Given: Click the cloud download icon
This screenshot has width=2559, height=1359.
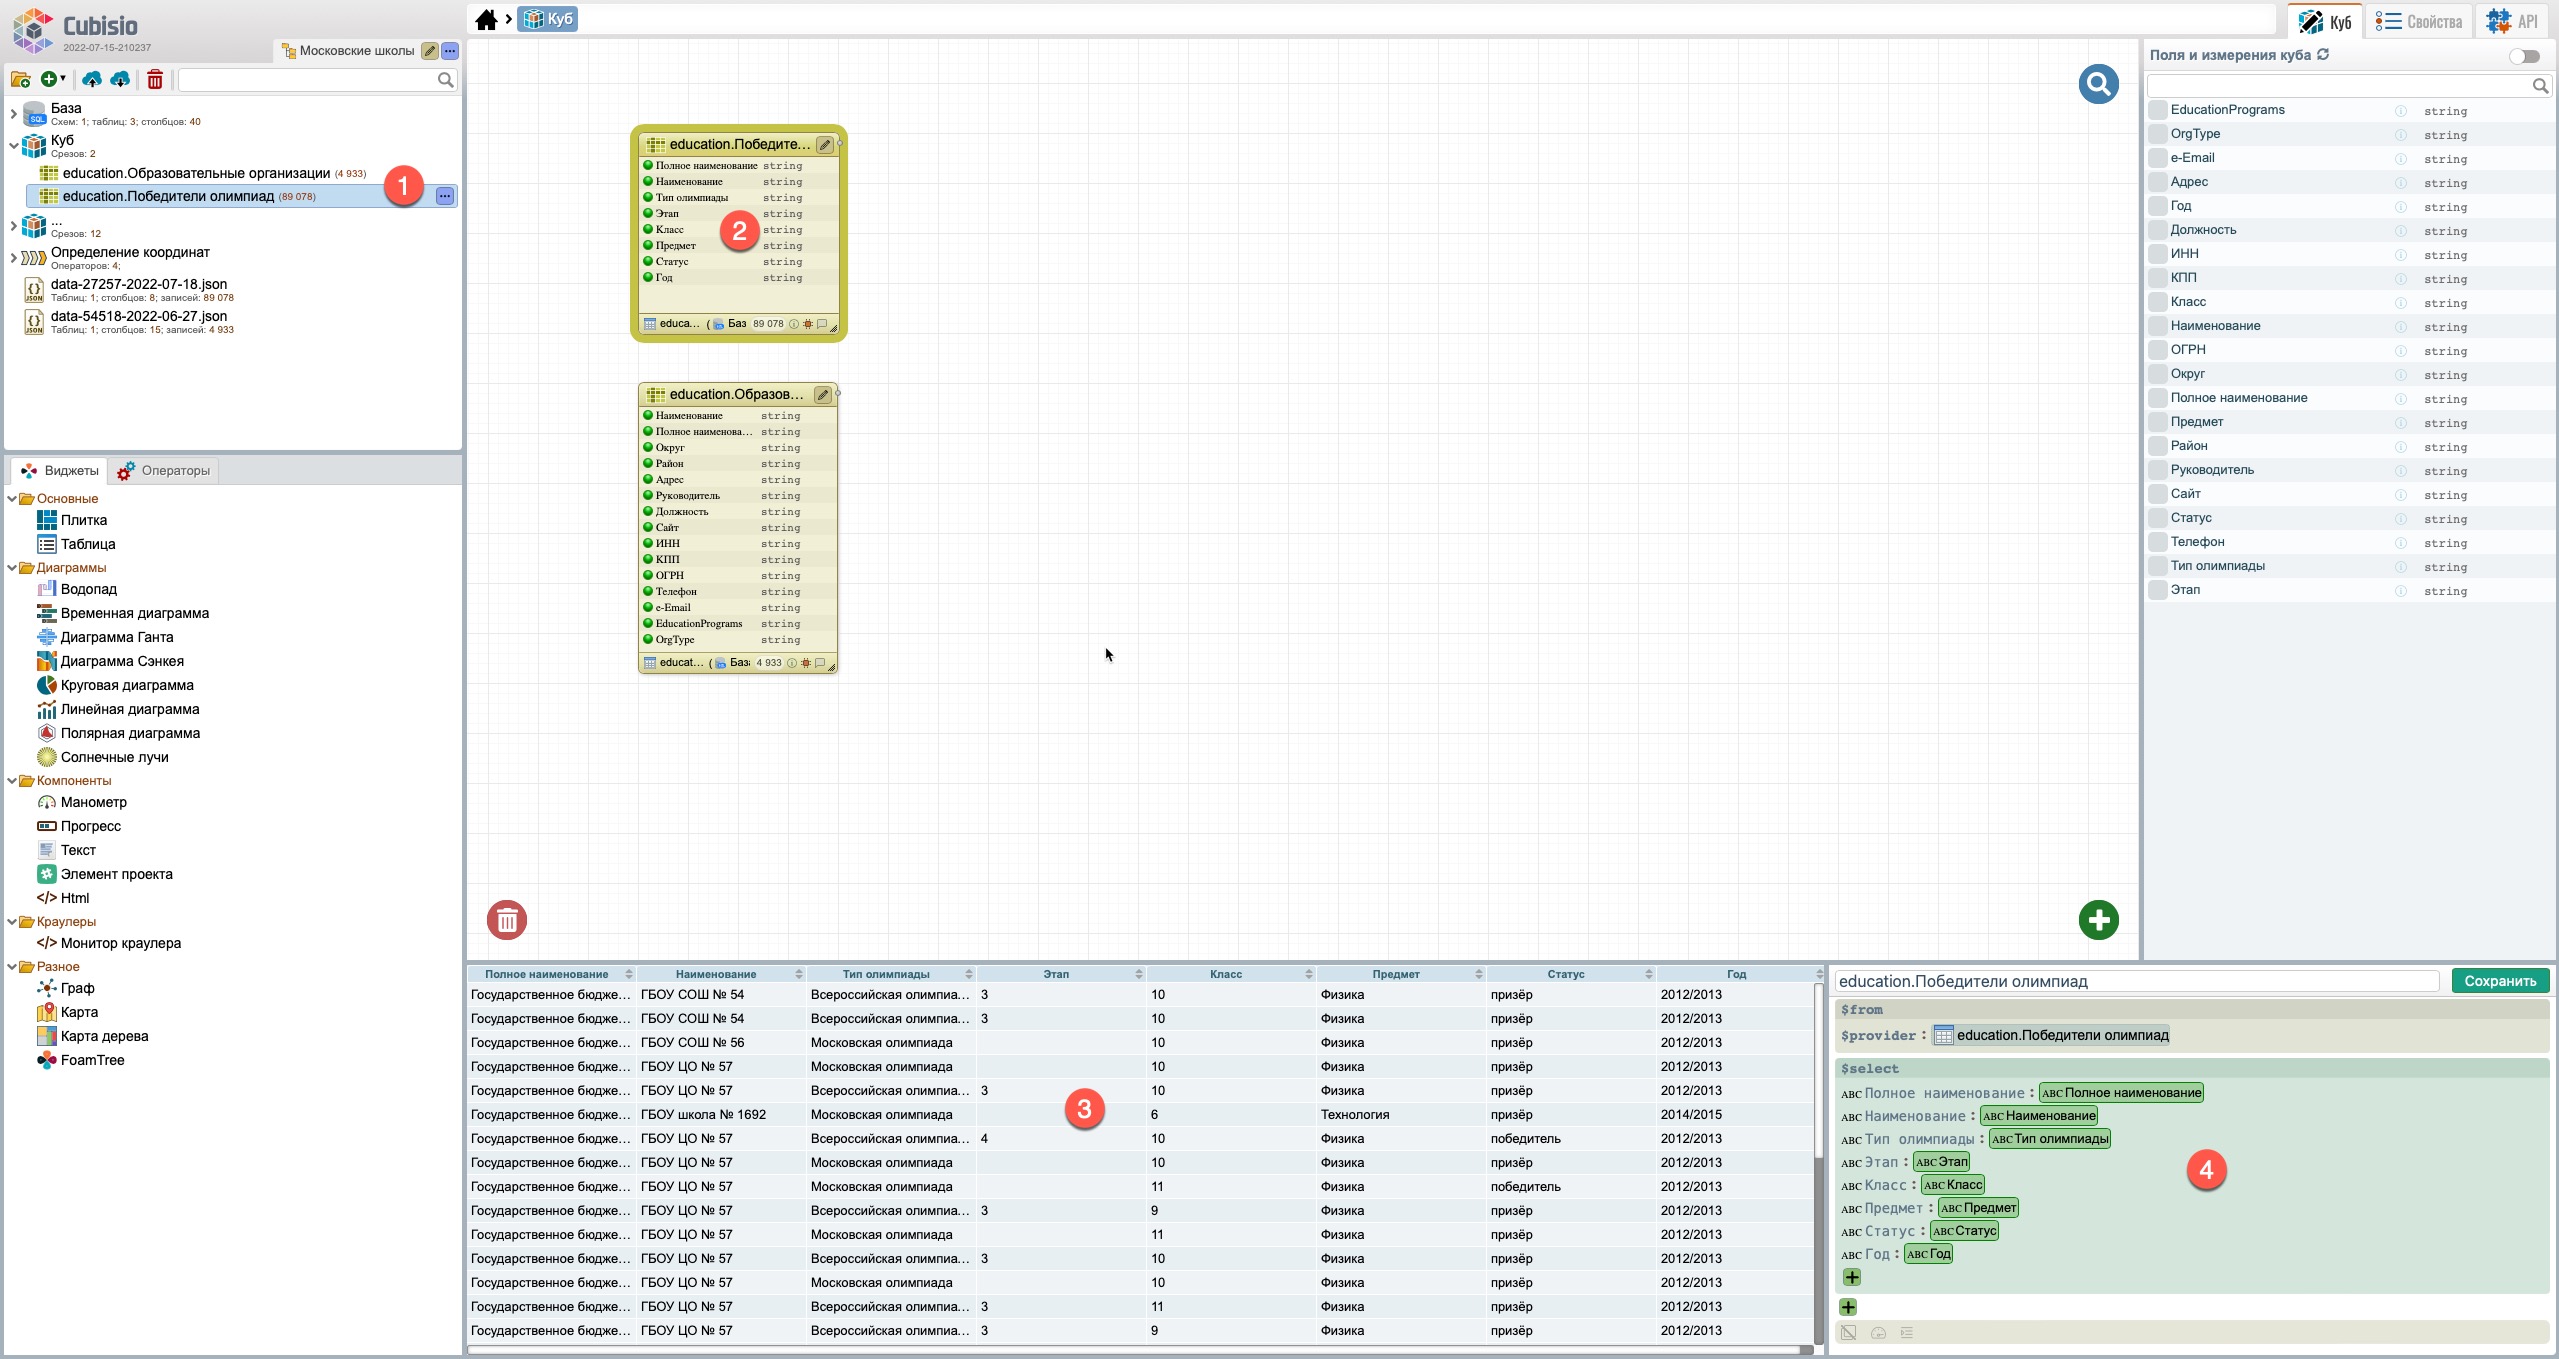Looking at the screenshot, I should [x=120, y=79].
